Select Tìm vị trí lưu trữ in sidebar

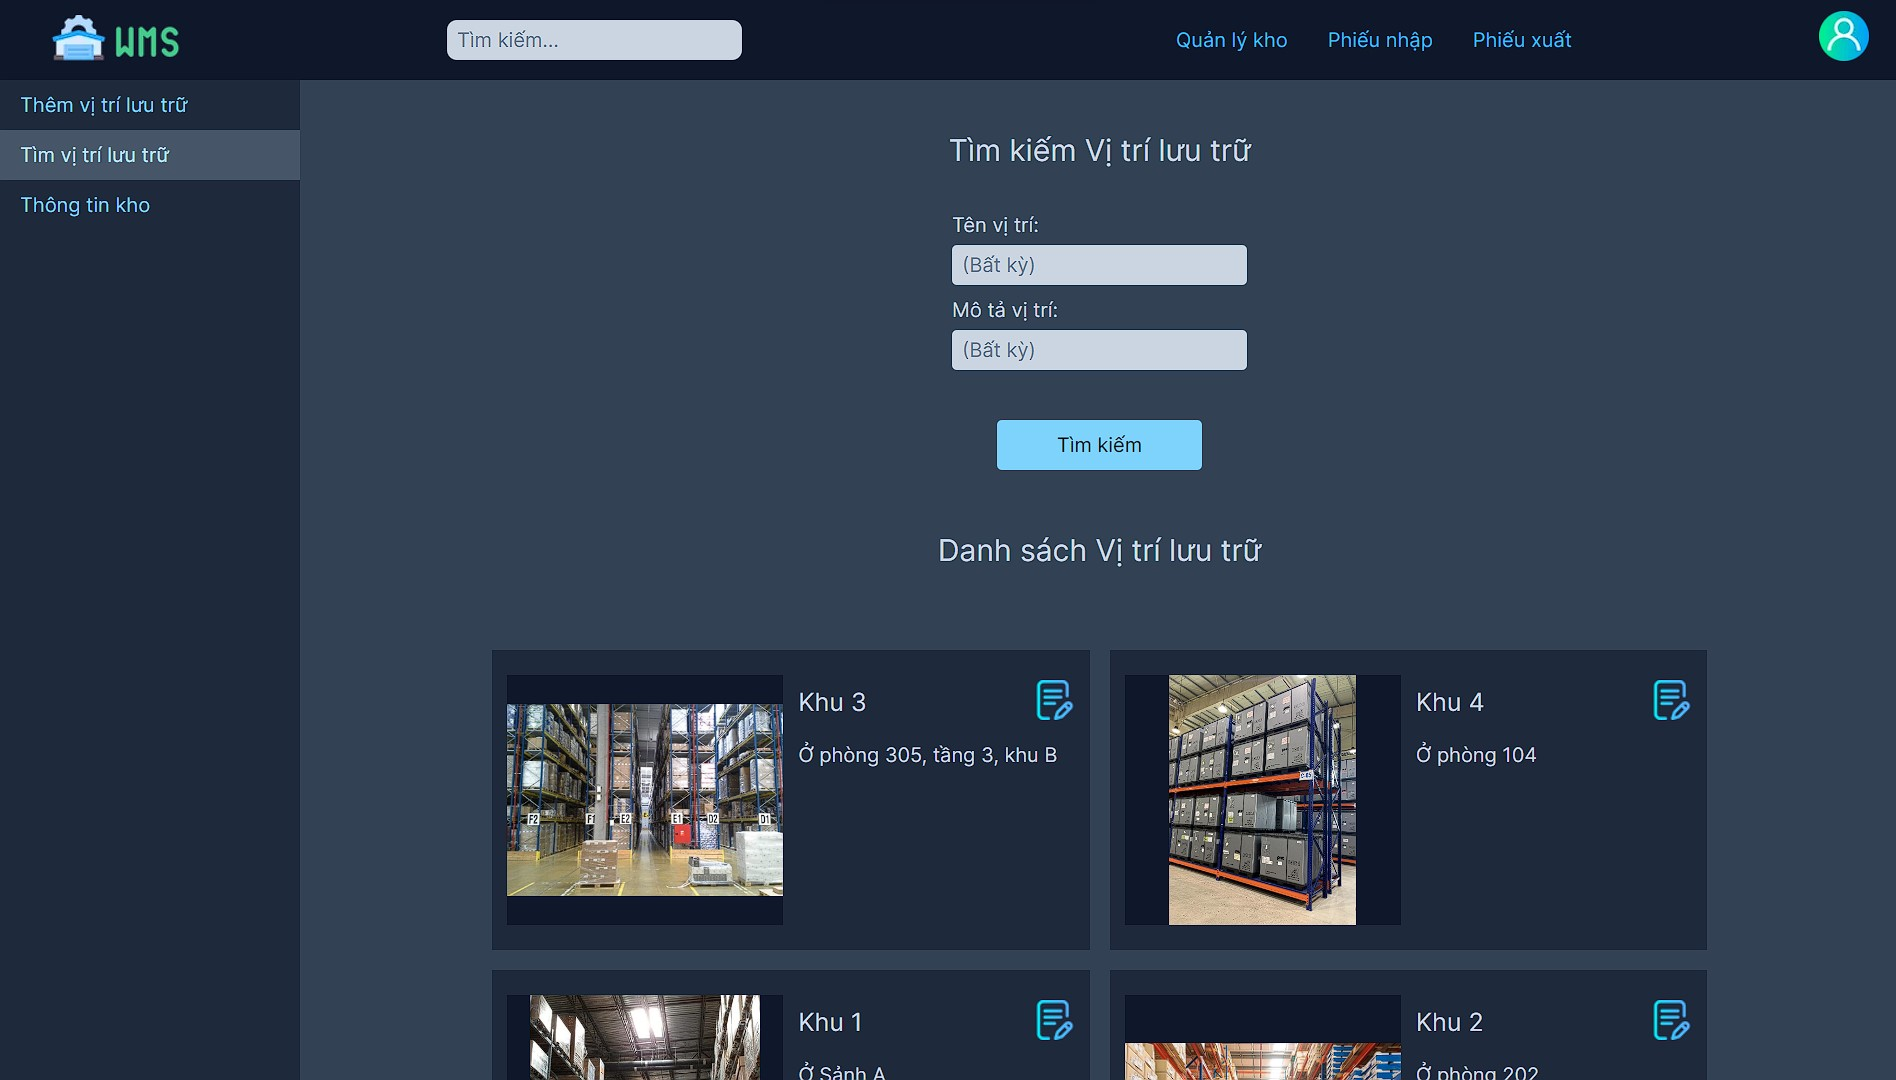pyautogui.click(x=150, y=155)
